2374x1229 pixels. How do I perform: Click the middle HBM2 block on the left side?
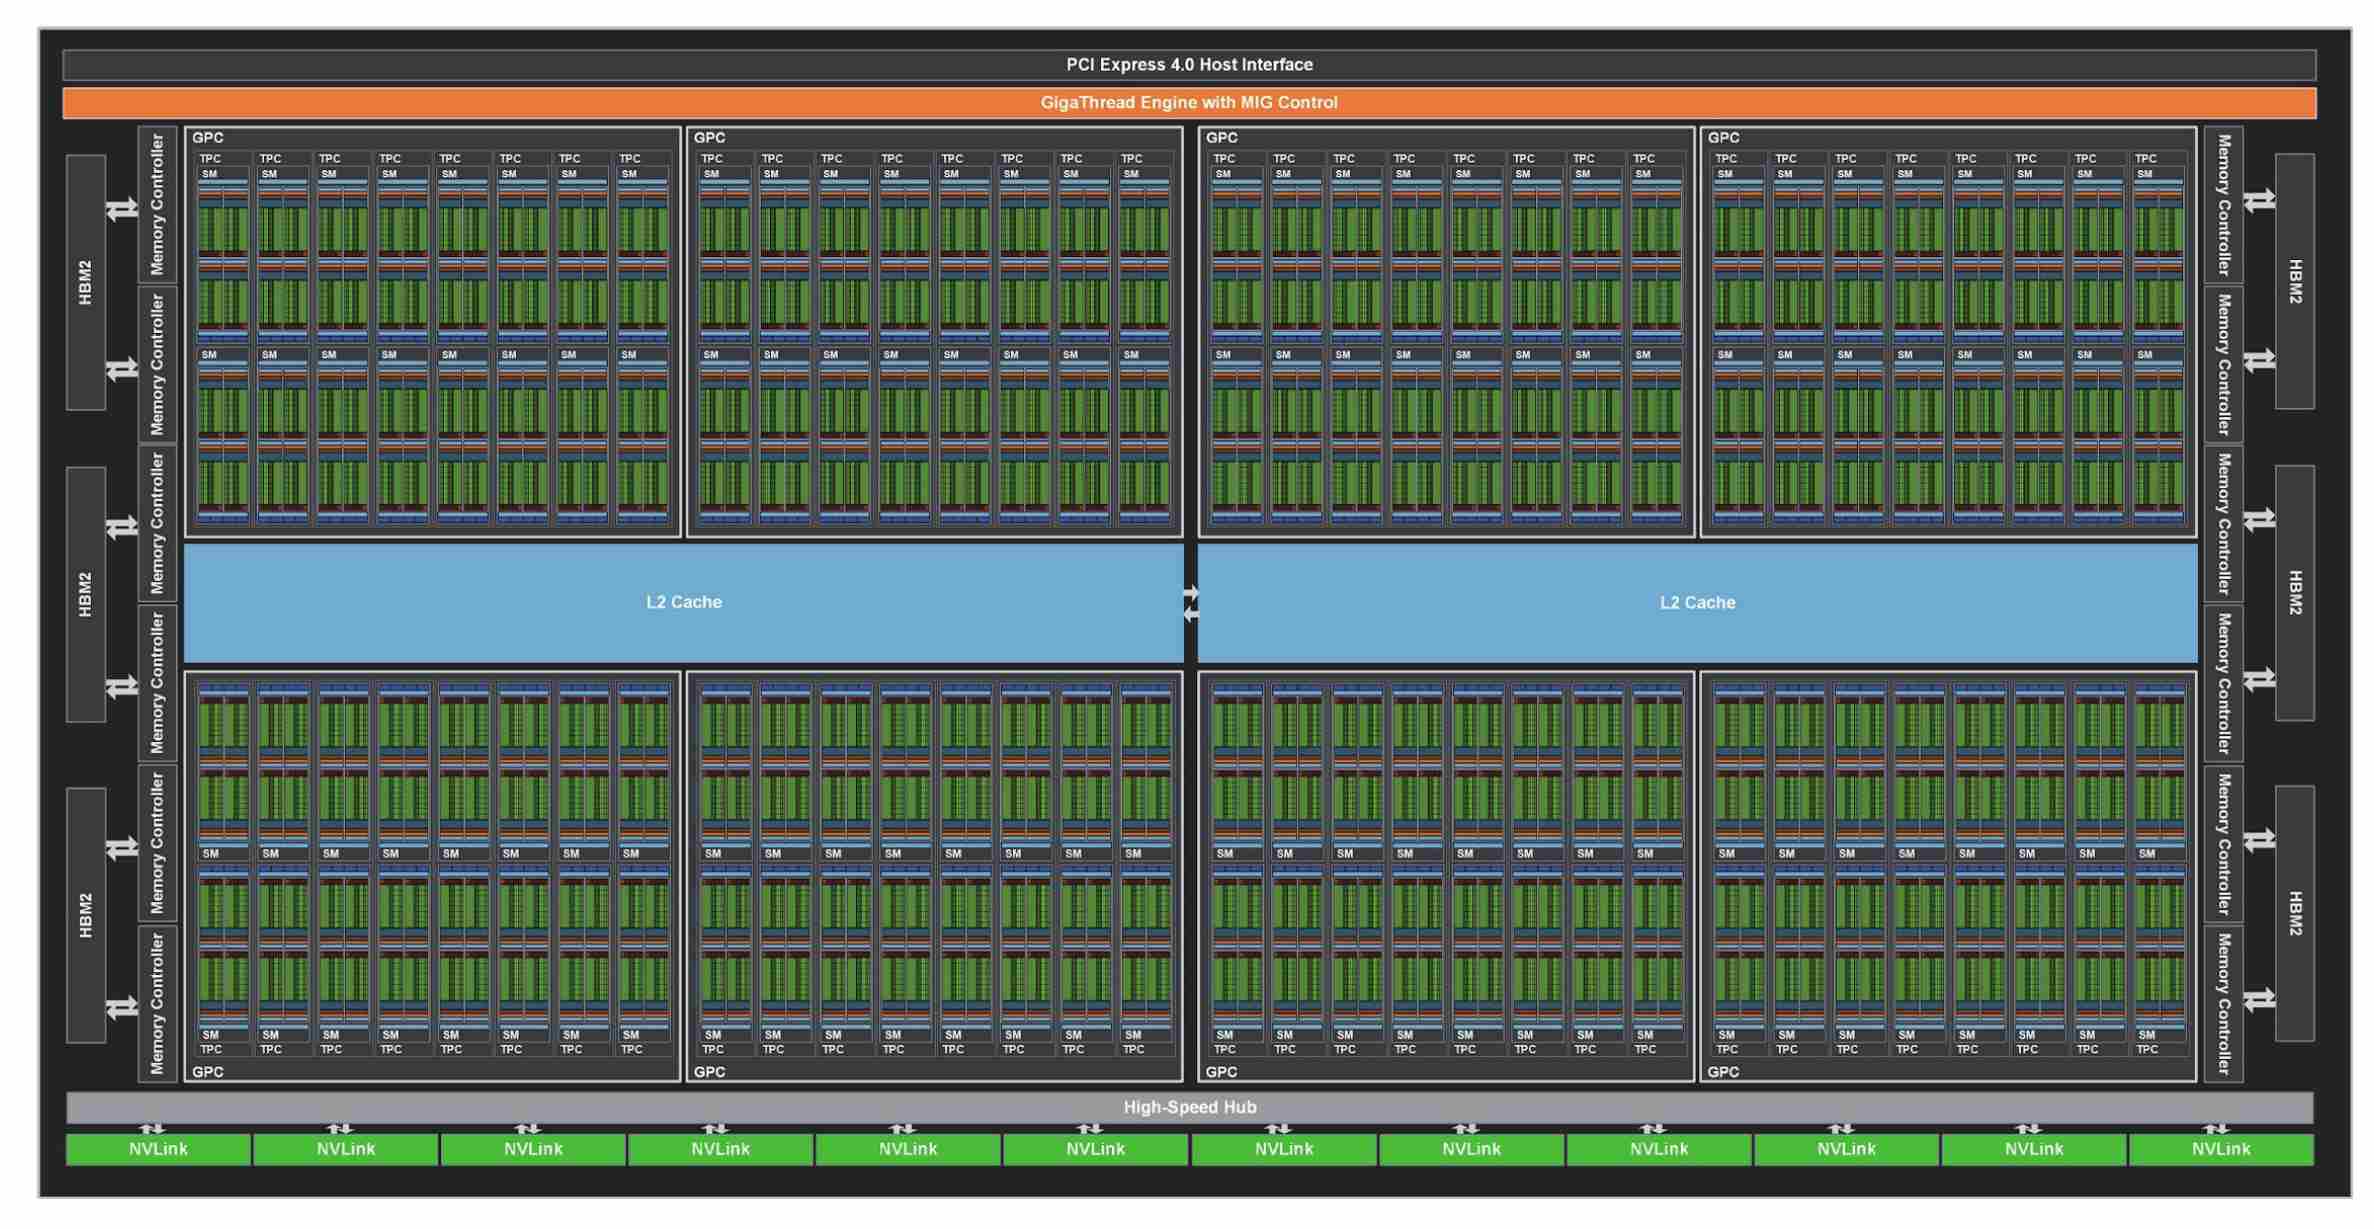click(x=86, y=594)
